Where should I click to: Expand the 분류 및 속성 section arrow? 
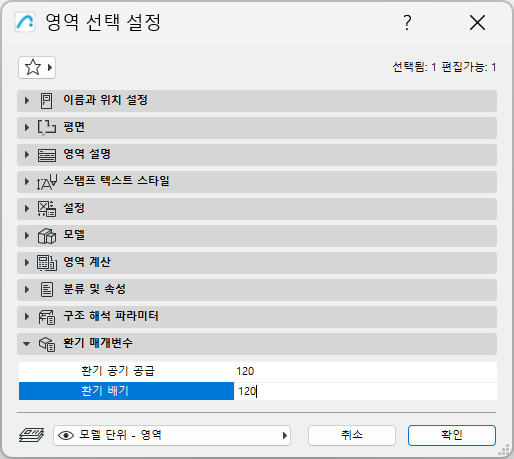tap(27, 289)
